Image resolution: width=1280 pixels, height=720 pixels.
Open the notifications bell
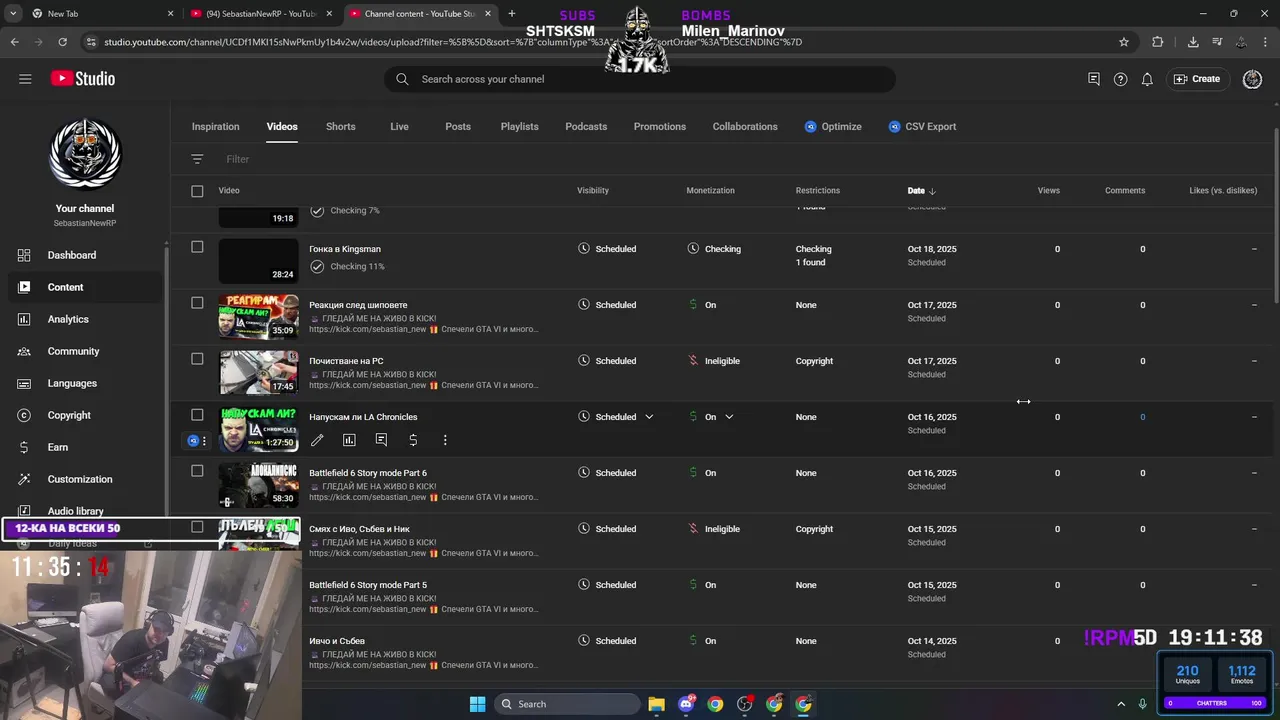(x=1147, y=79)
